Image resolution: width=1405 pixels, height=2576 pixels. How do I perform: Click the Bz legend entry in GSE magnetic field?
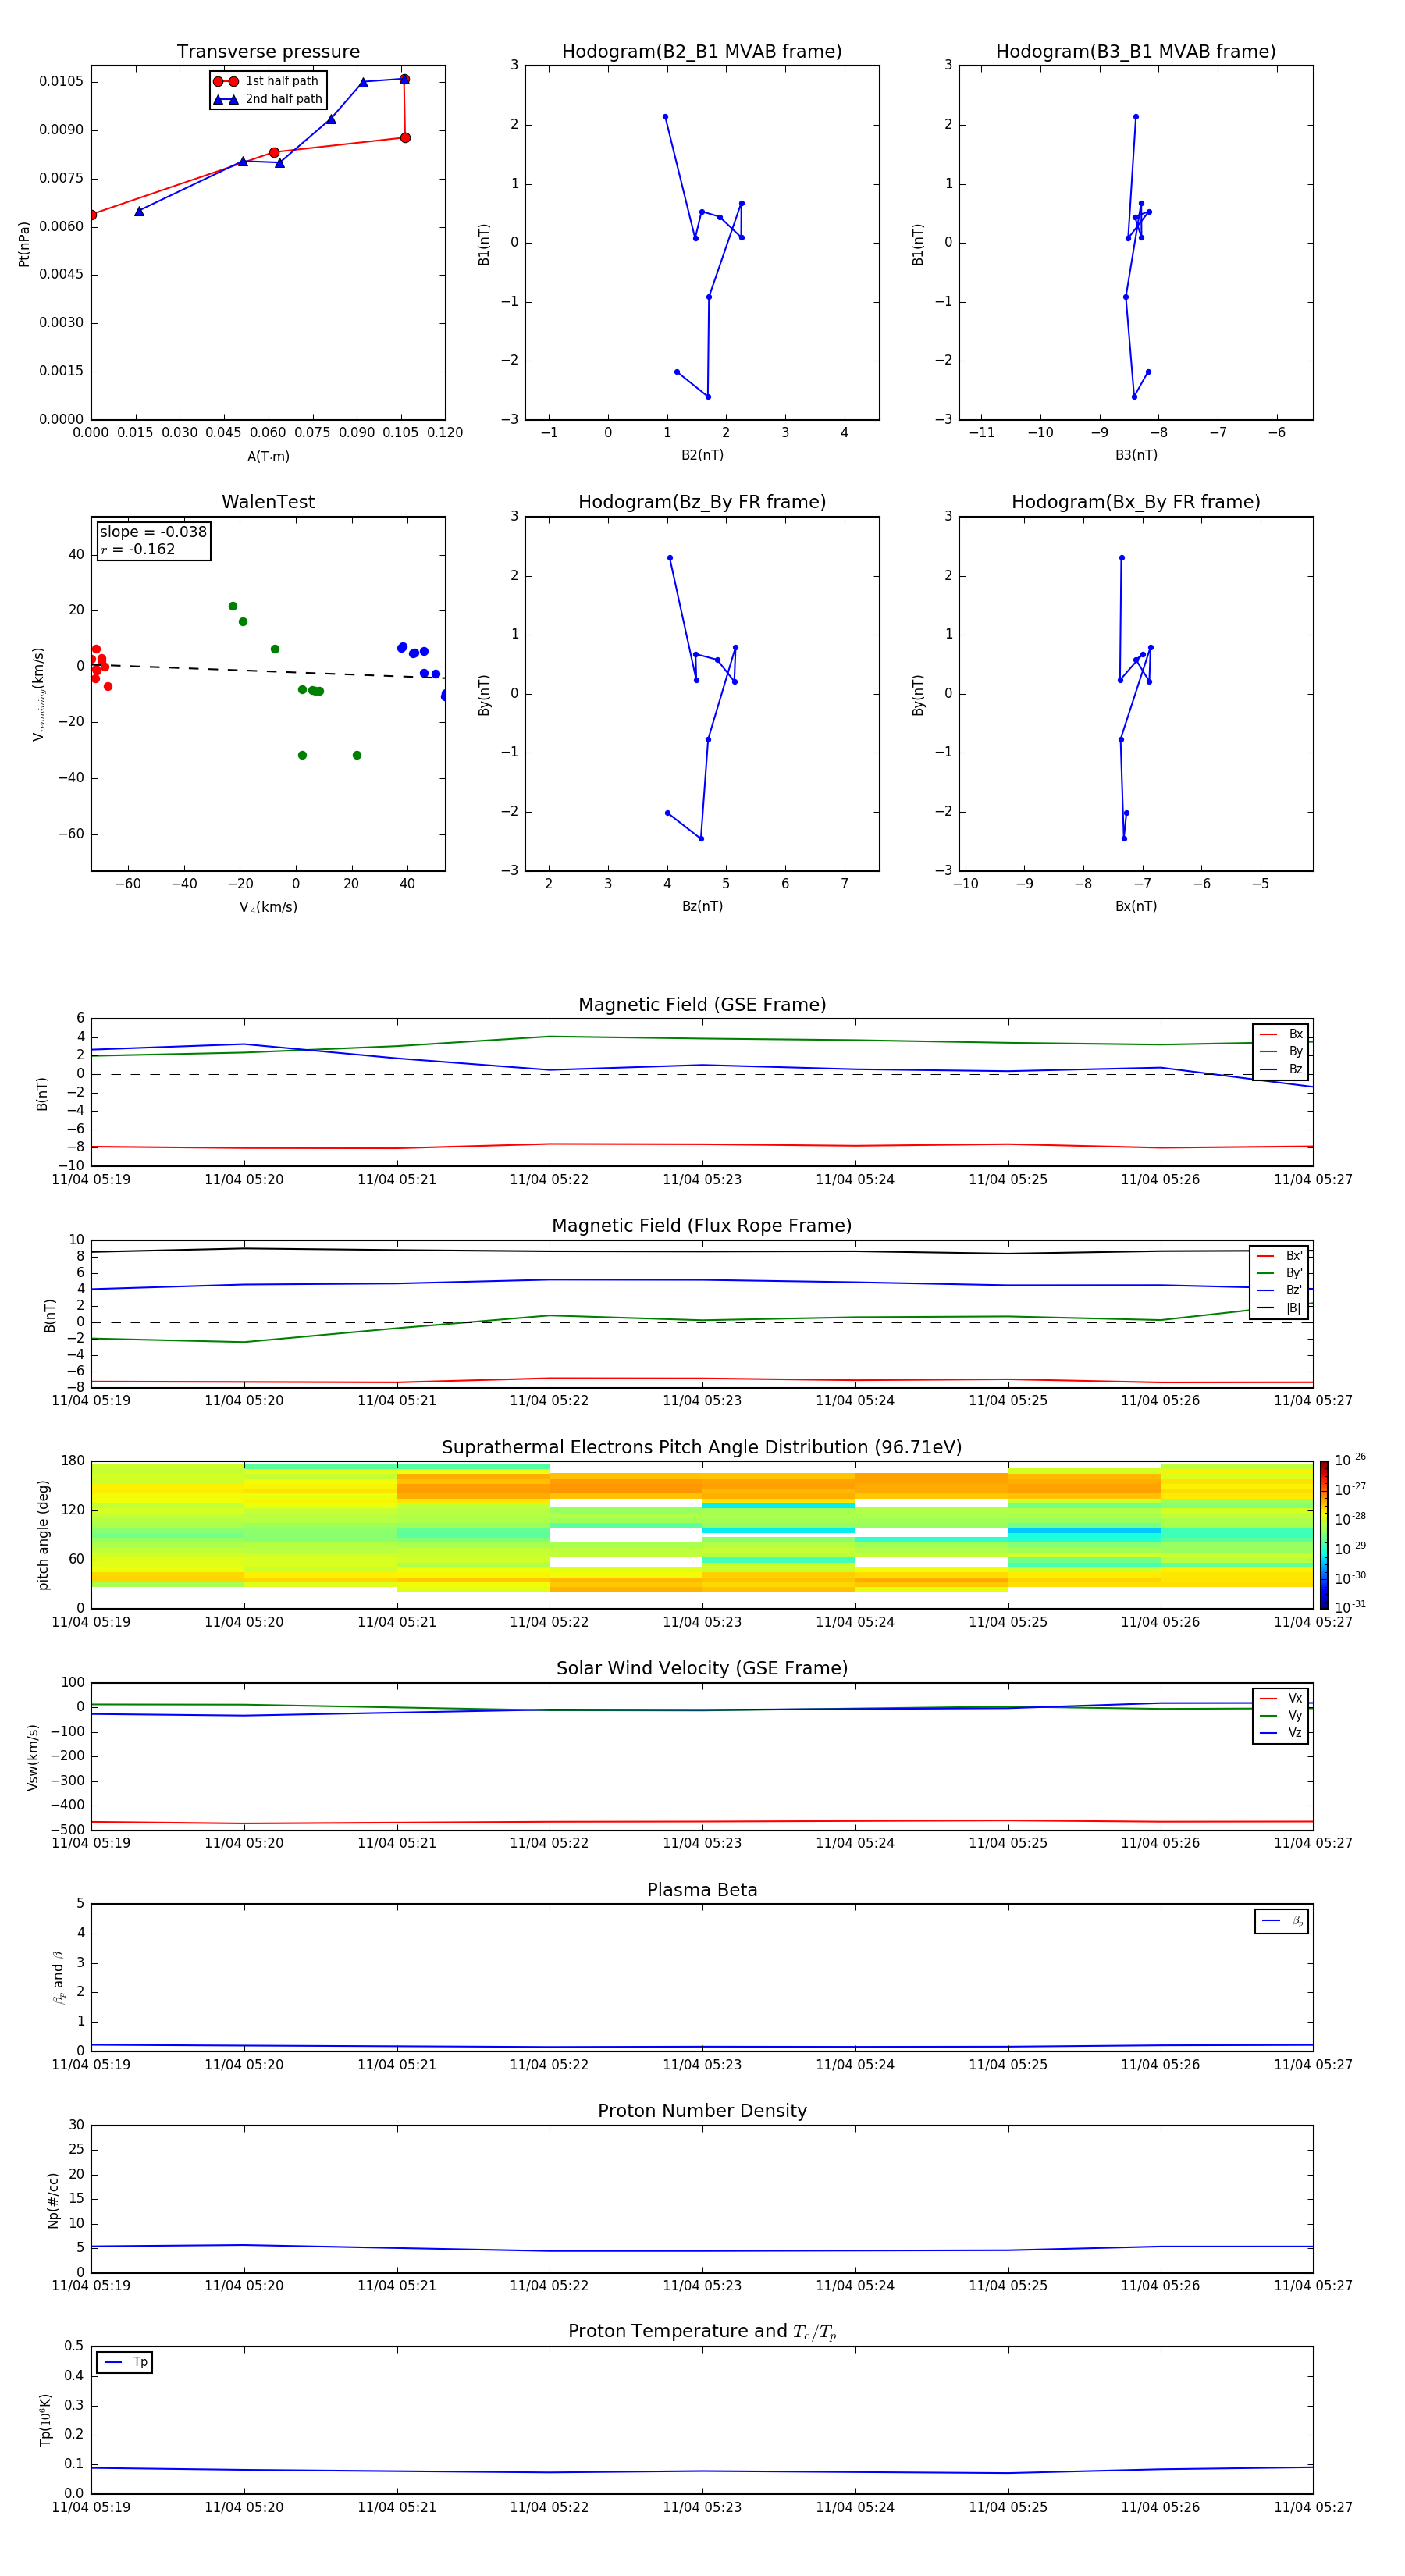click(x=1281, y=1069)
